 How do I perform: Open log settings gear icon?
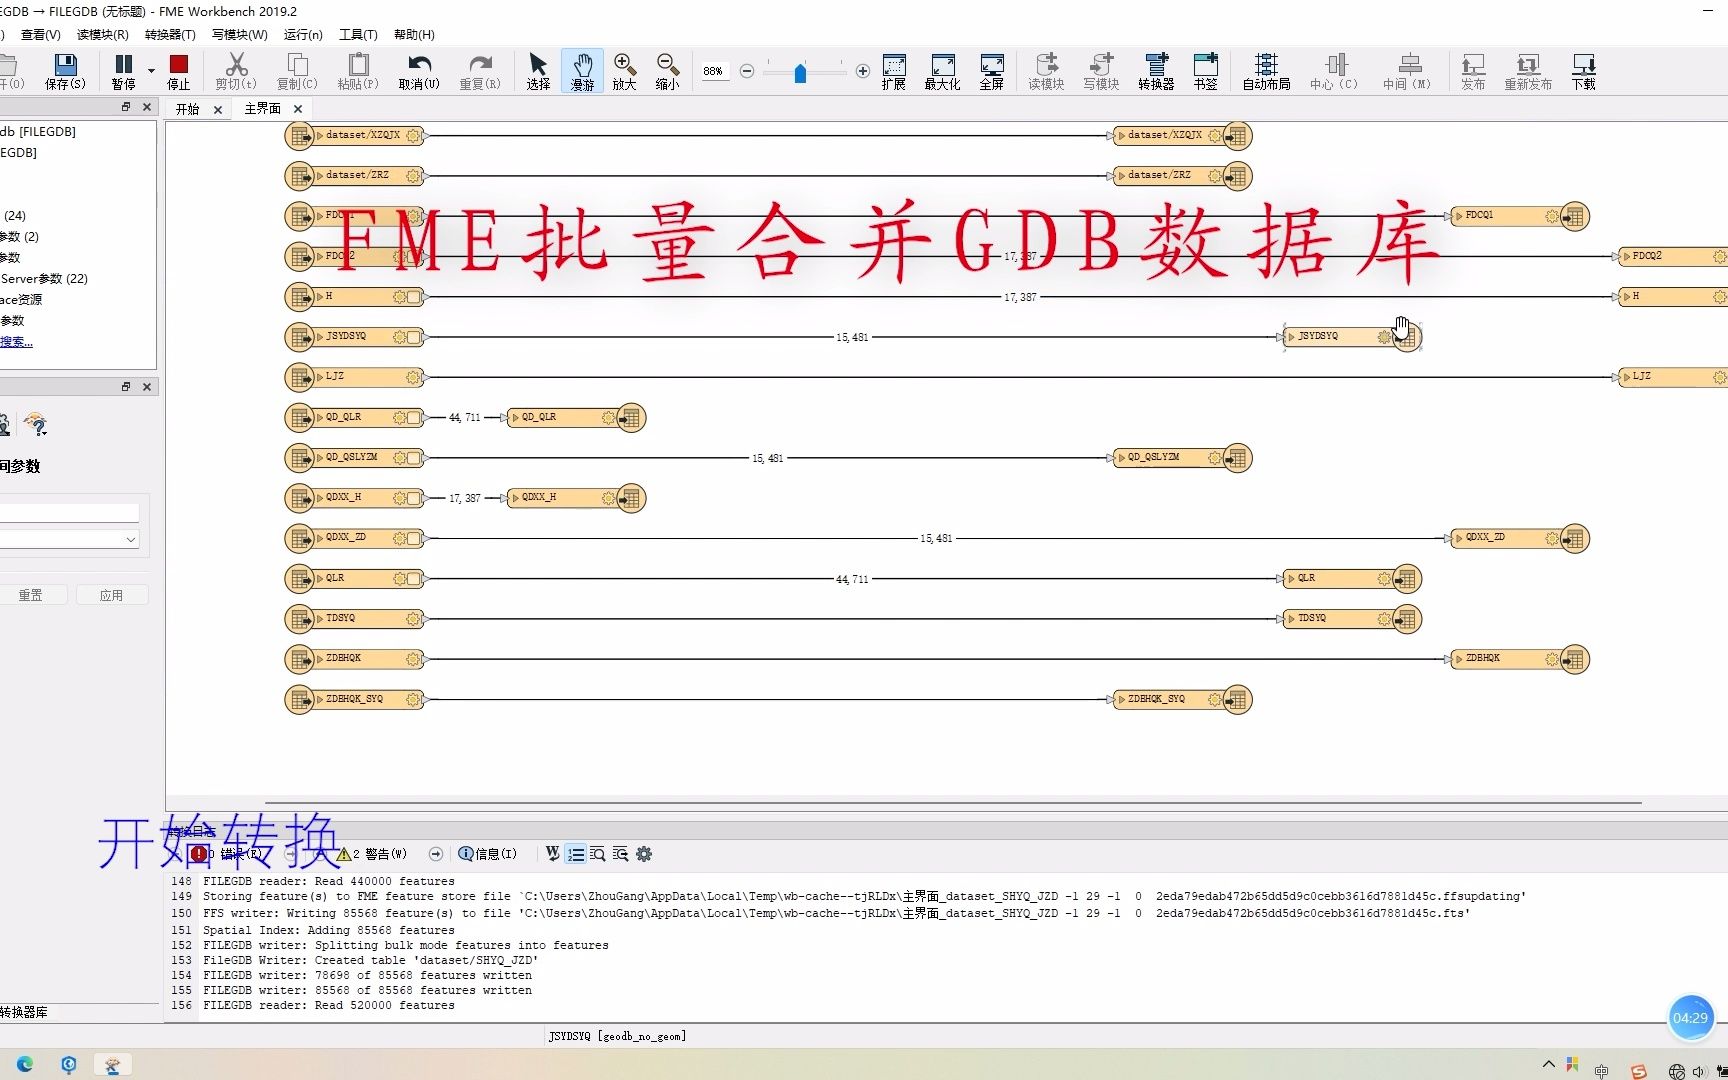[x=644, y=854]
